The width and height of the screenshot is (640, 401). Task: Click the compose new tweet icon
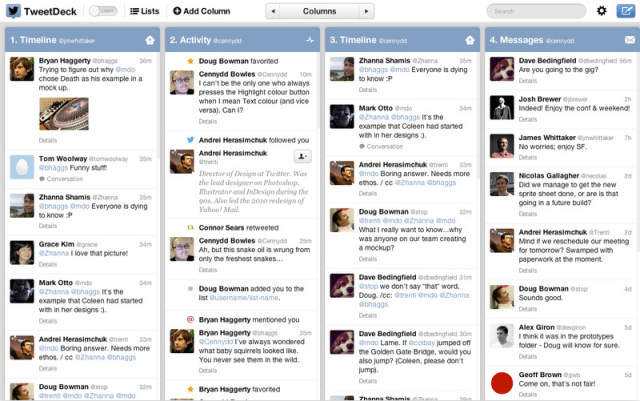[x=626, y=11]
